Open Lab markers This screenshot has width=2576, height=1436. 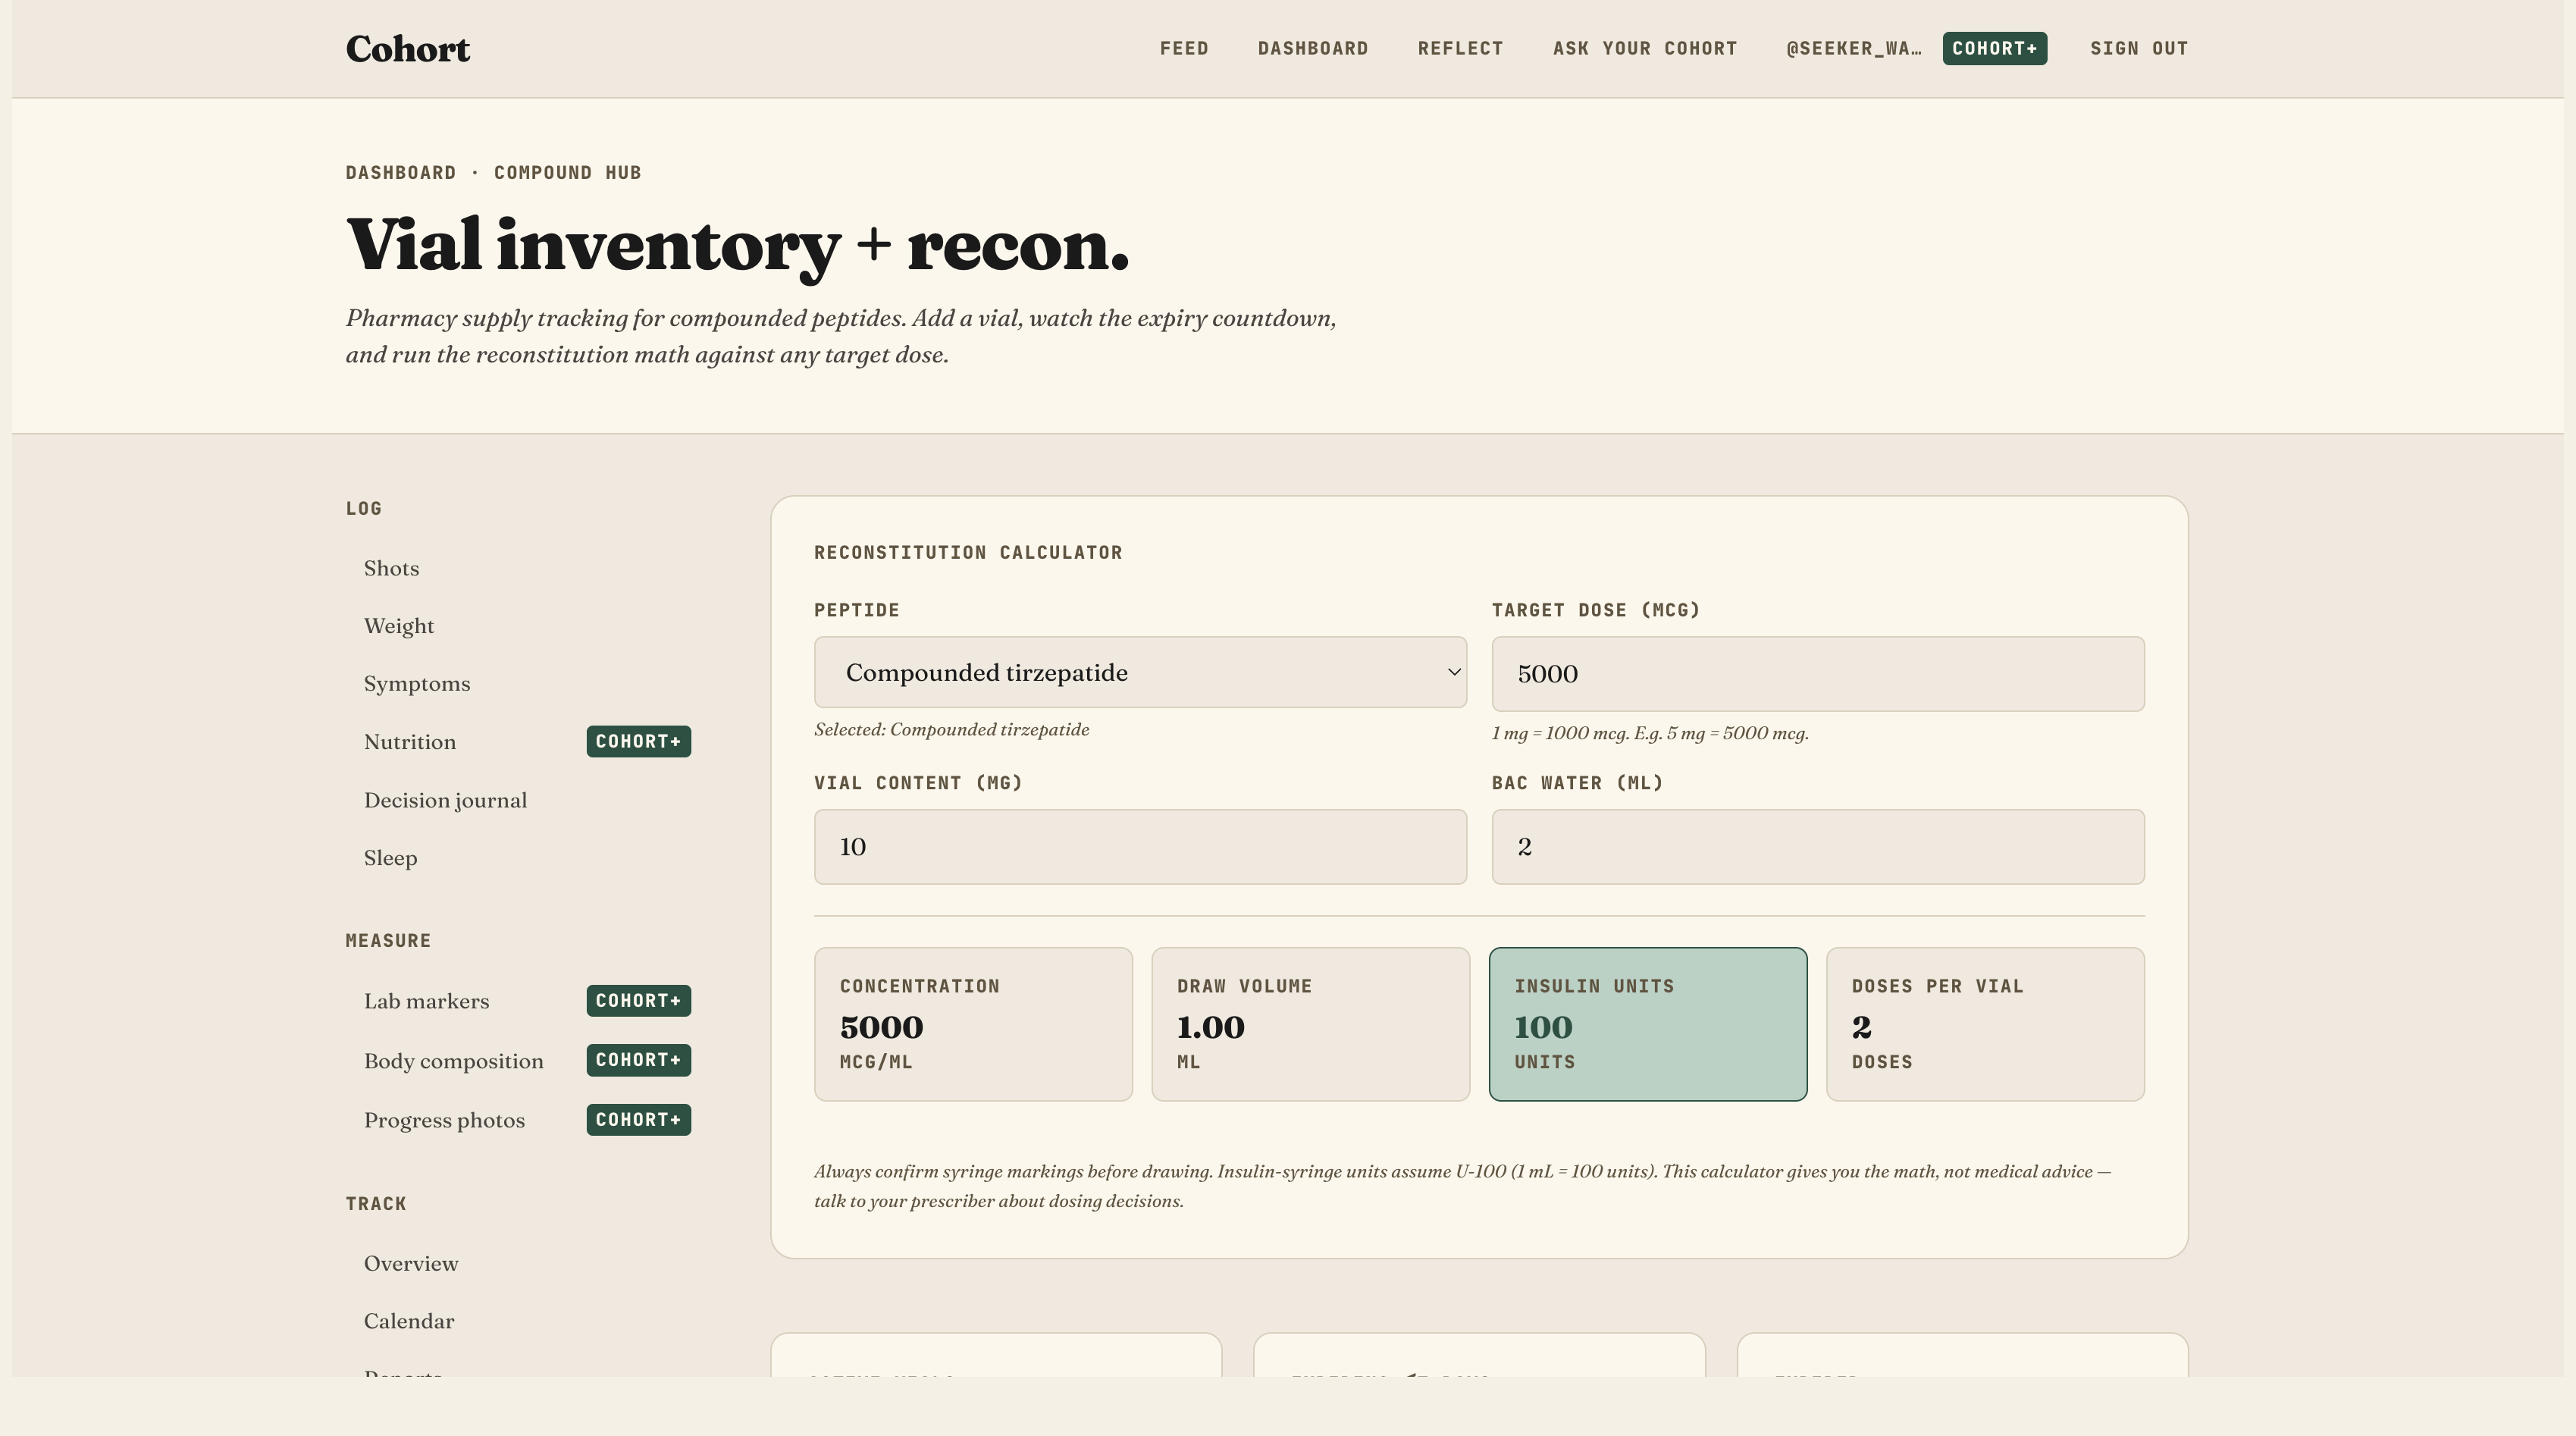[426, 1001]
